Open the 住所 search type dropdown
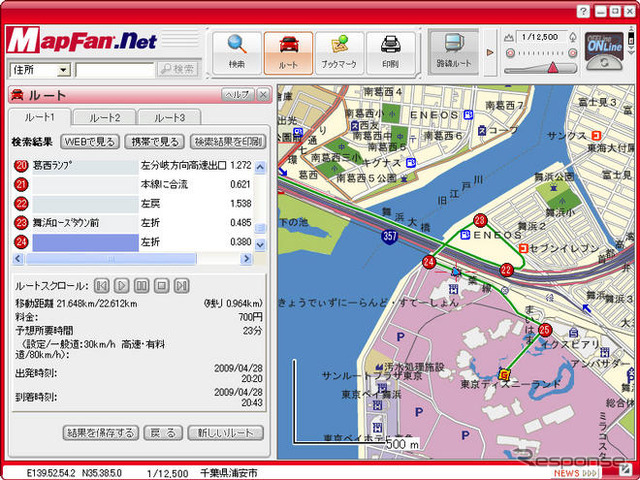The width and height of the screenshot is (640, 480). 40,70
